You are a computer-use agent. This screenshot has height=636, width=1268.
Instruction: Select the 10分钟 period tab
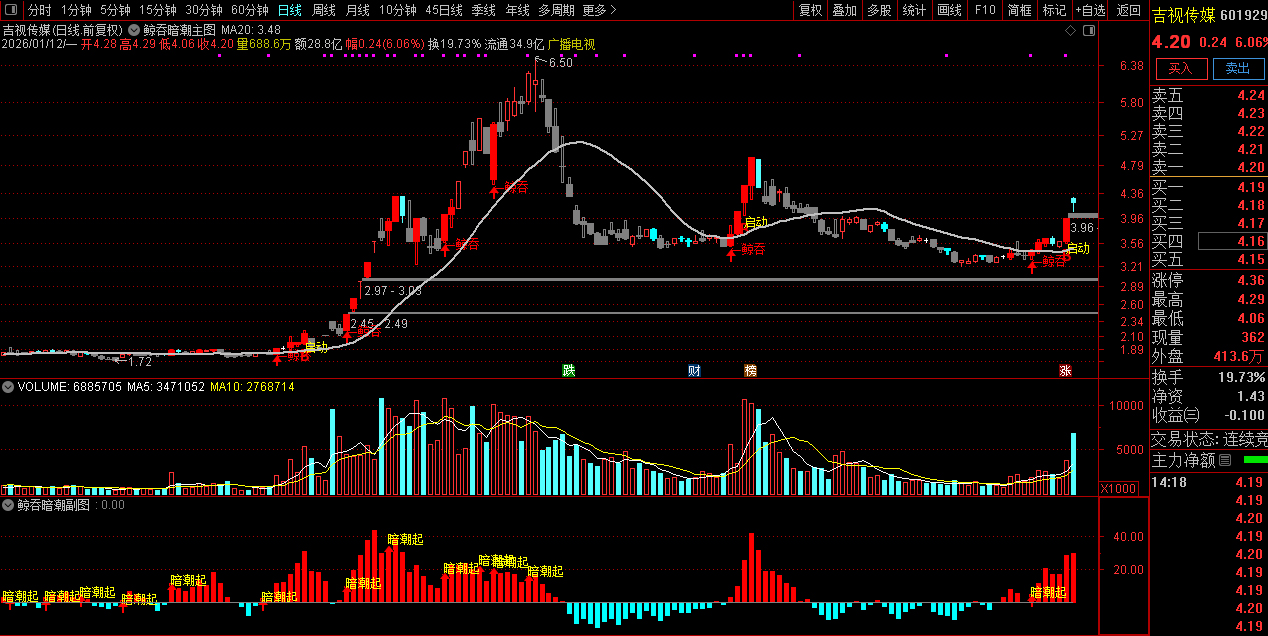pos(398,10)
